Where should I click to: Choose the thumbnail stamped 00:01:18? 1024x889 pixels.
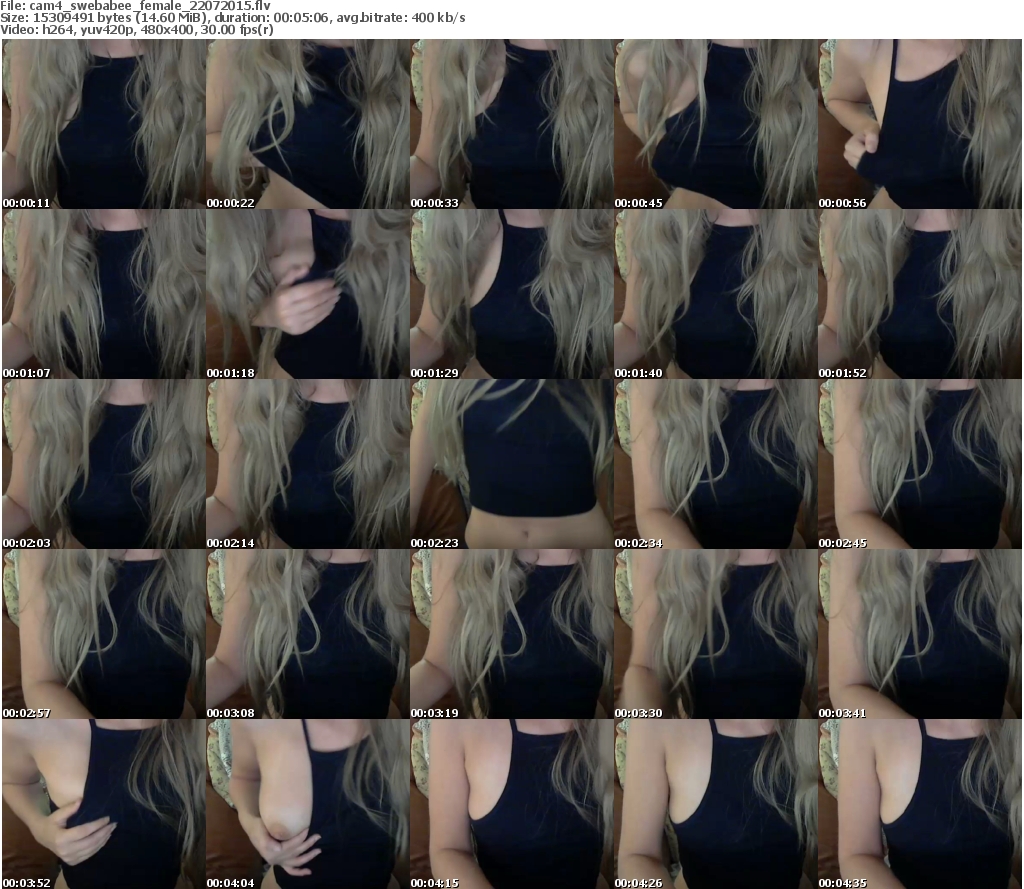[x=308, y=294]
